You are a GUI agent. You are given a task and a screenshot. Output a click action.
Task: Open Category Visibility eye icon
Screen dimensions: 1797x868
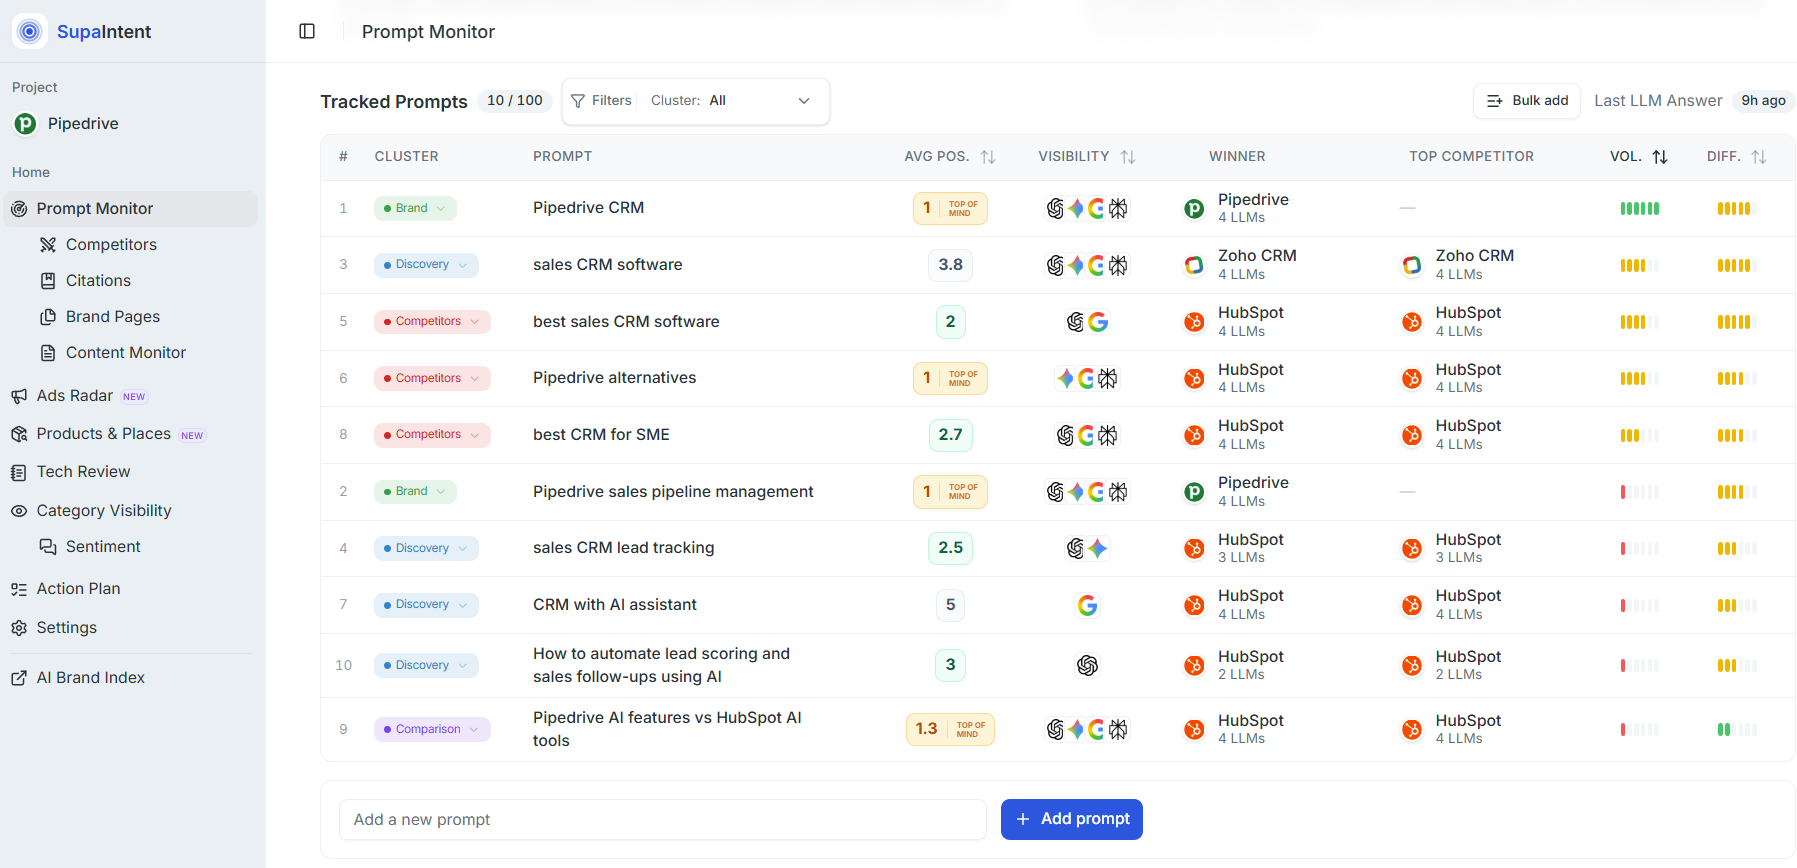[x=19, y=511]
